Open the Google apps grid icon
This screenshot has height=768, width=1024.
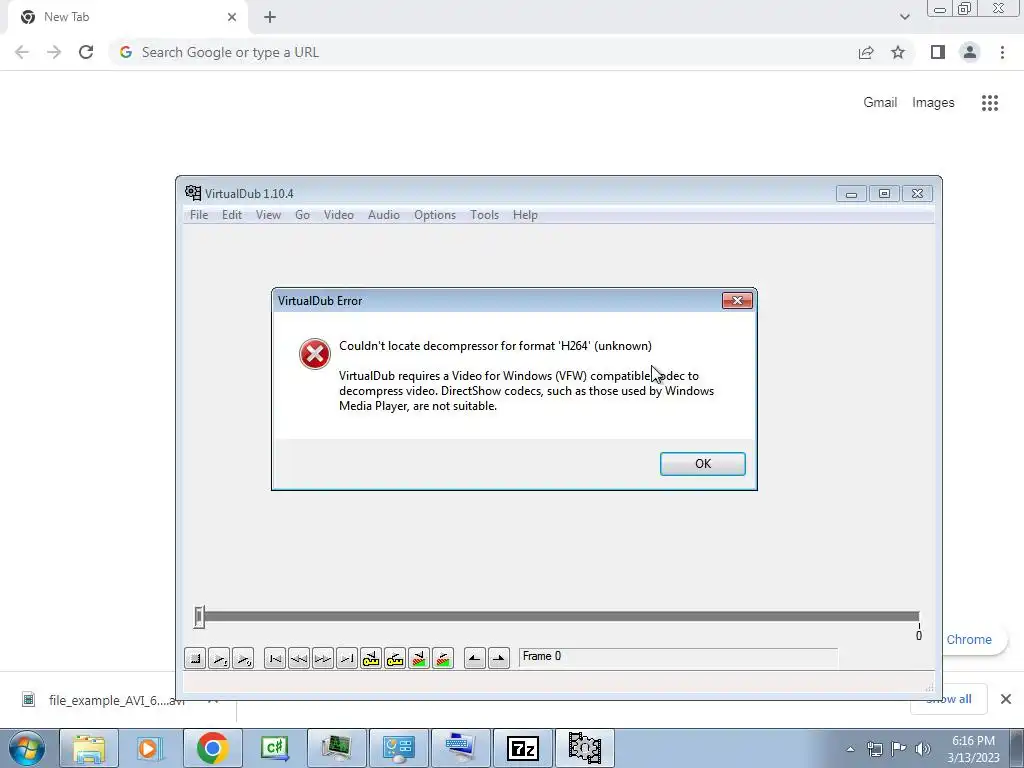click(990, 103)
